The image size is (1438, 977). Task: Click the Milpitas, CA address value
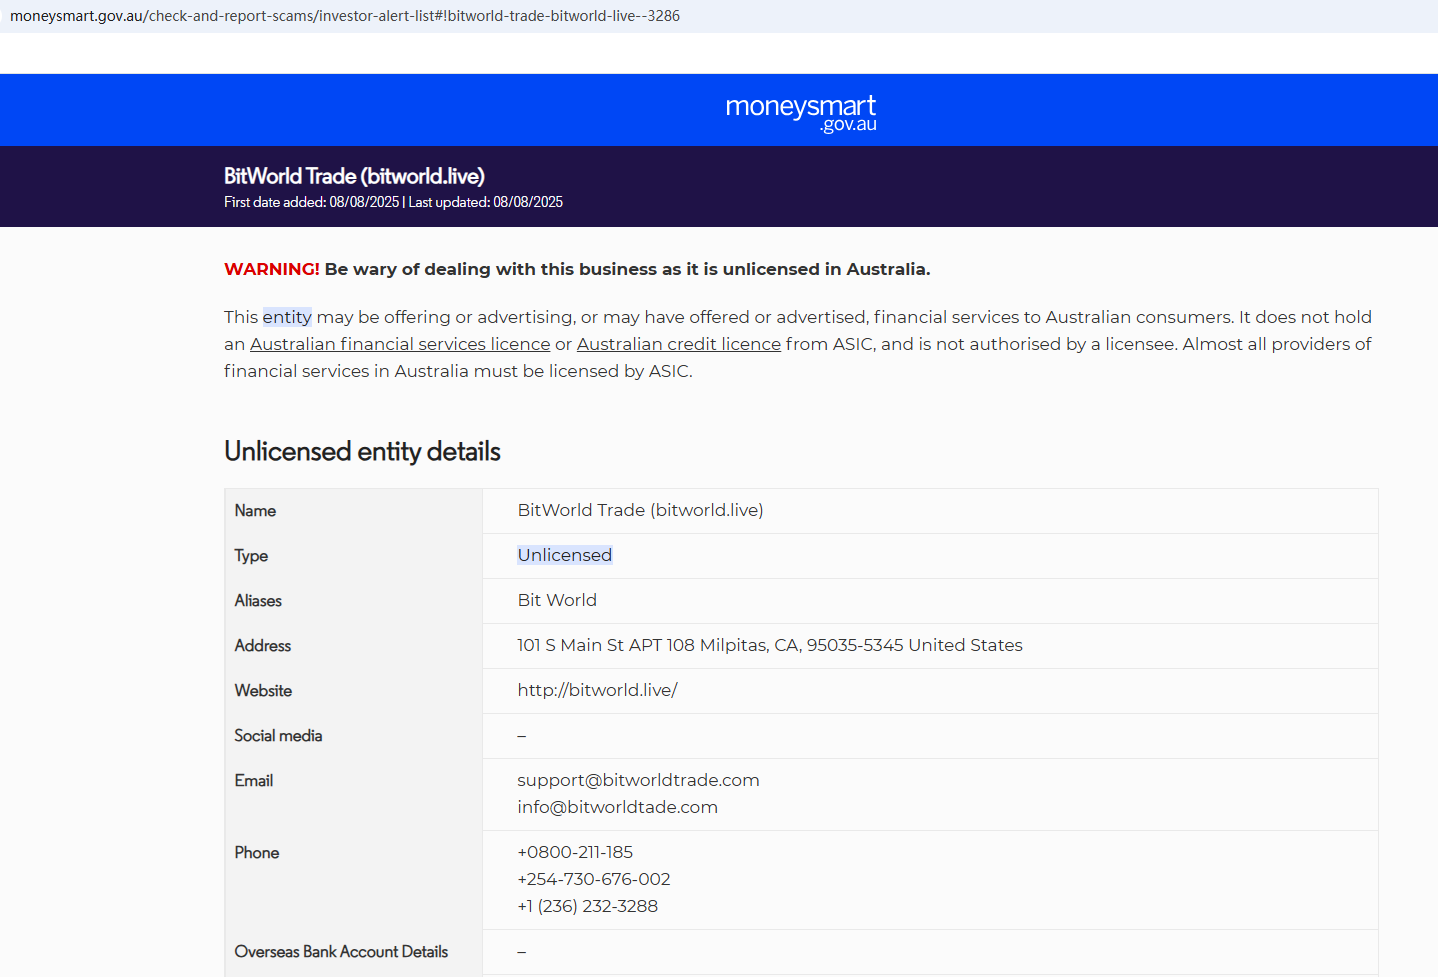pyautogui.click(x=769, y=645)
